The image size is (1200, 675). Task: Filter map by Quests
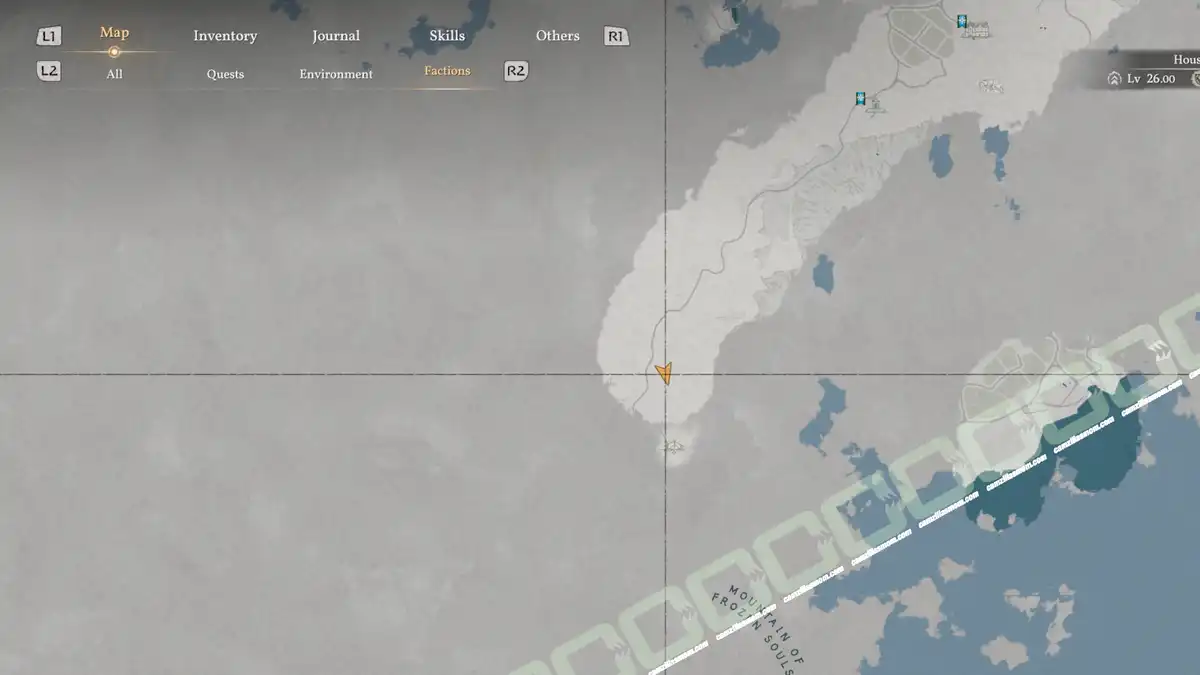pos(225,74)
